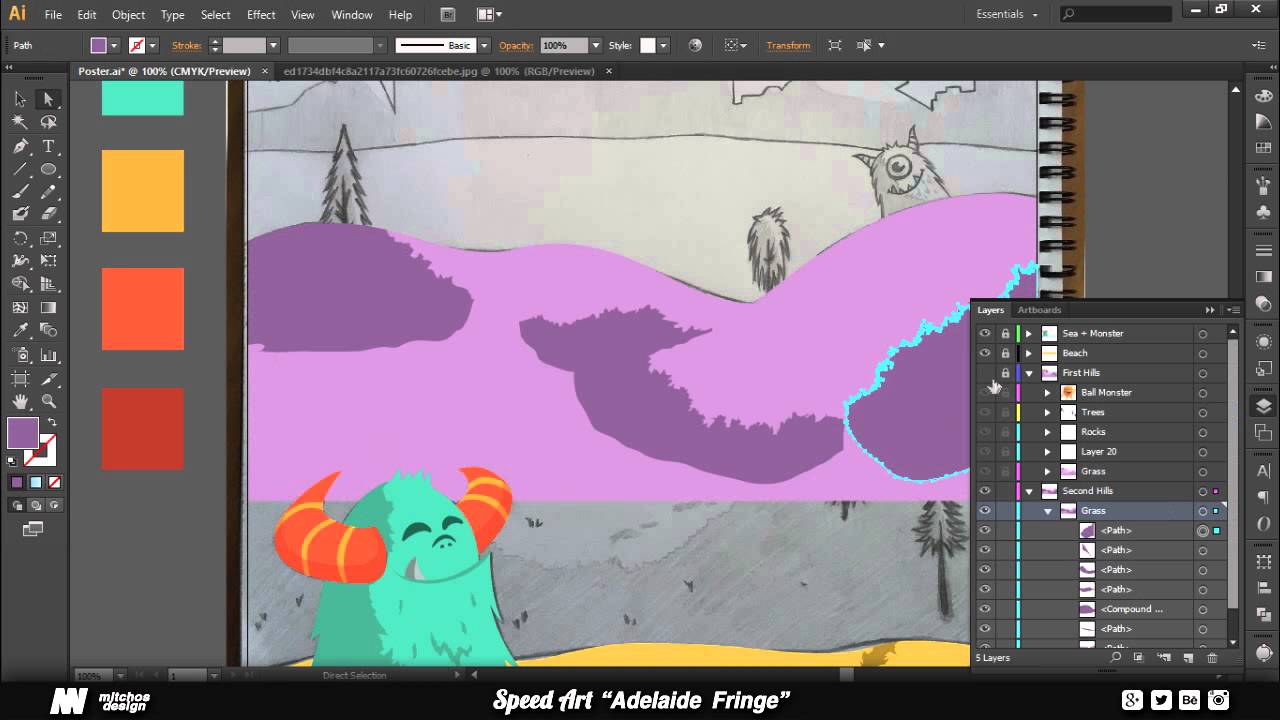Select the Hand tool

point(20,401)
